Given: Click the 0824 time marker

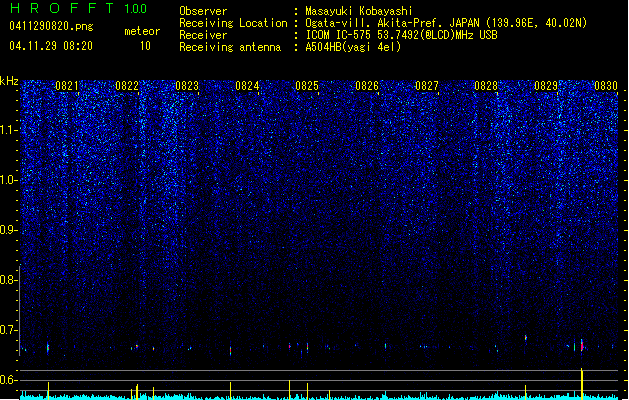Looking at the screenshot, I should [247, 86].
